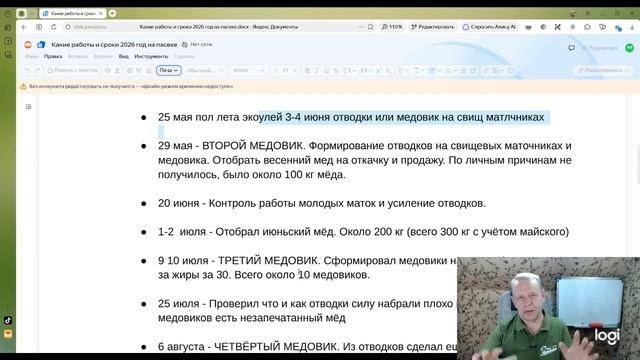This screenshot has height=360, width=640.
Task: Click the crossed-tools extension icon
Action: (558, 27)
